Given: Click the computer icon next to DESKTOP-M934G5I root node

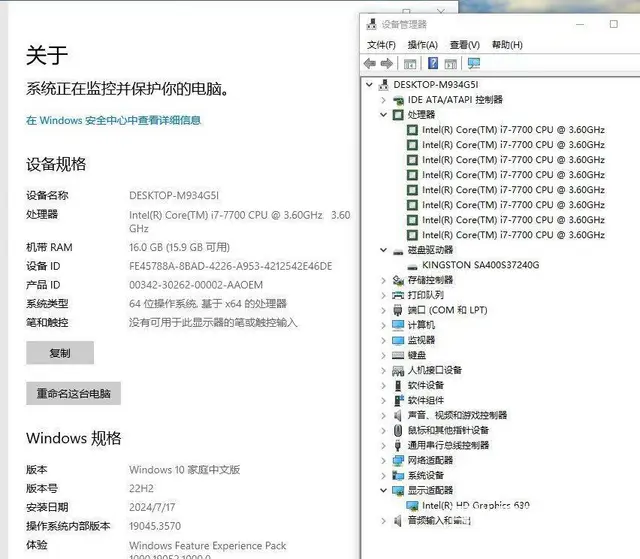Looking at the screenshot, I should pyautogui.click(x=383, y=85).
